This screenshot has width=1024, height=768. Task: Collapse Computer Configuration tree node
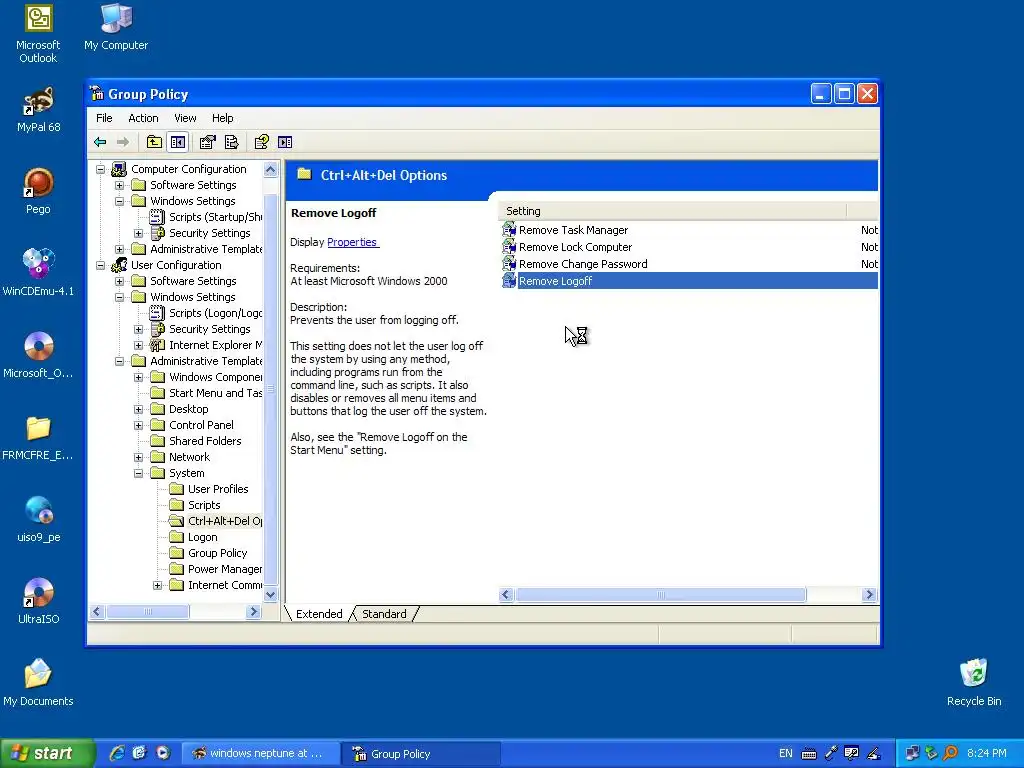pos(101,169)
